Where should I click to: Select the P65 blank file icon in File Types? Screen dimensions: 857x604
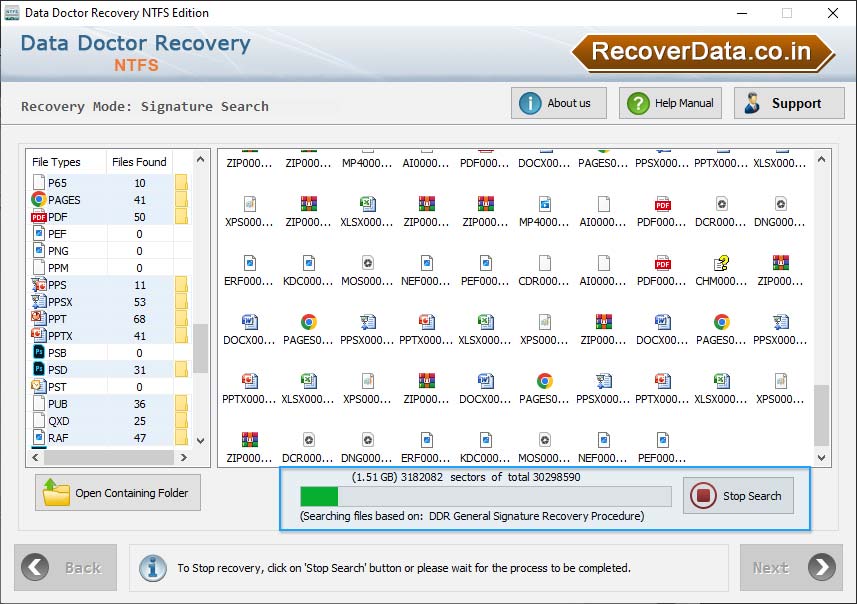pyautogui.click(x=39, y=183)
